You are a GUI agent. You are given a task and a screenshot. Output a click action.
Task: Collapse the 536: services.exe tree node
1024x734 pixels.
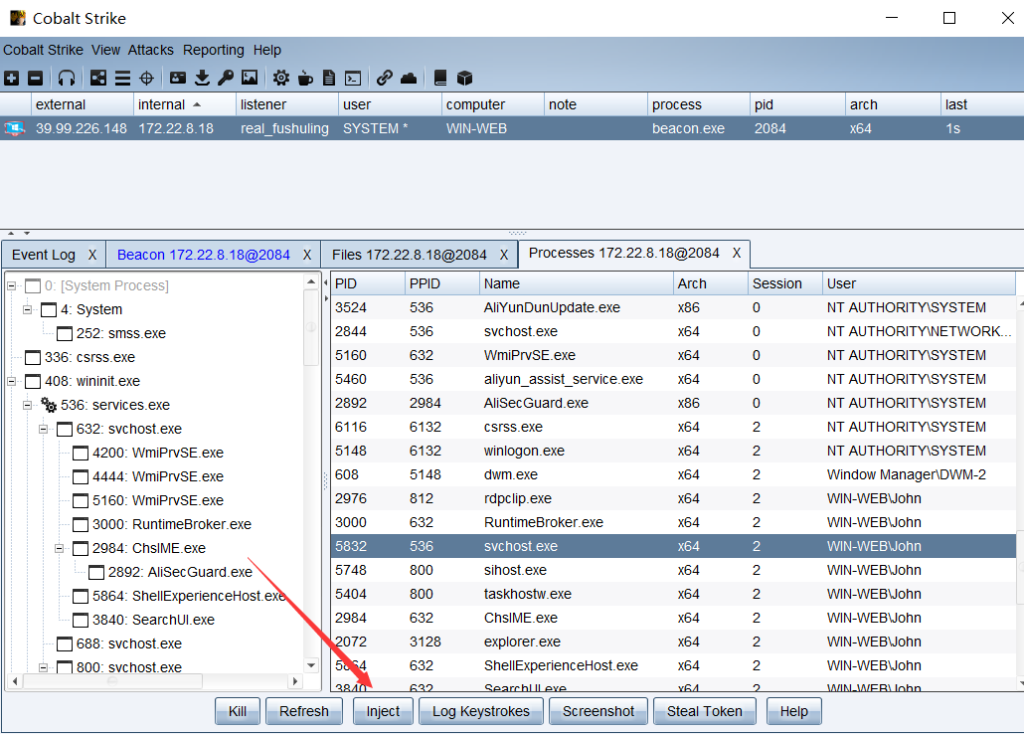[29, 405]
